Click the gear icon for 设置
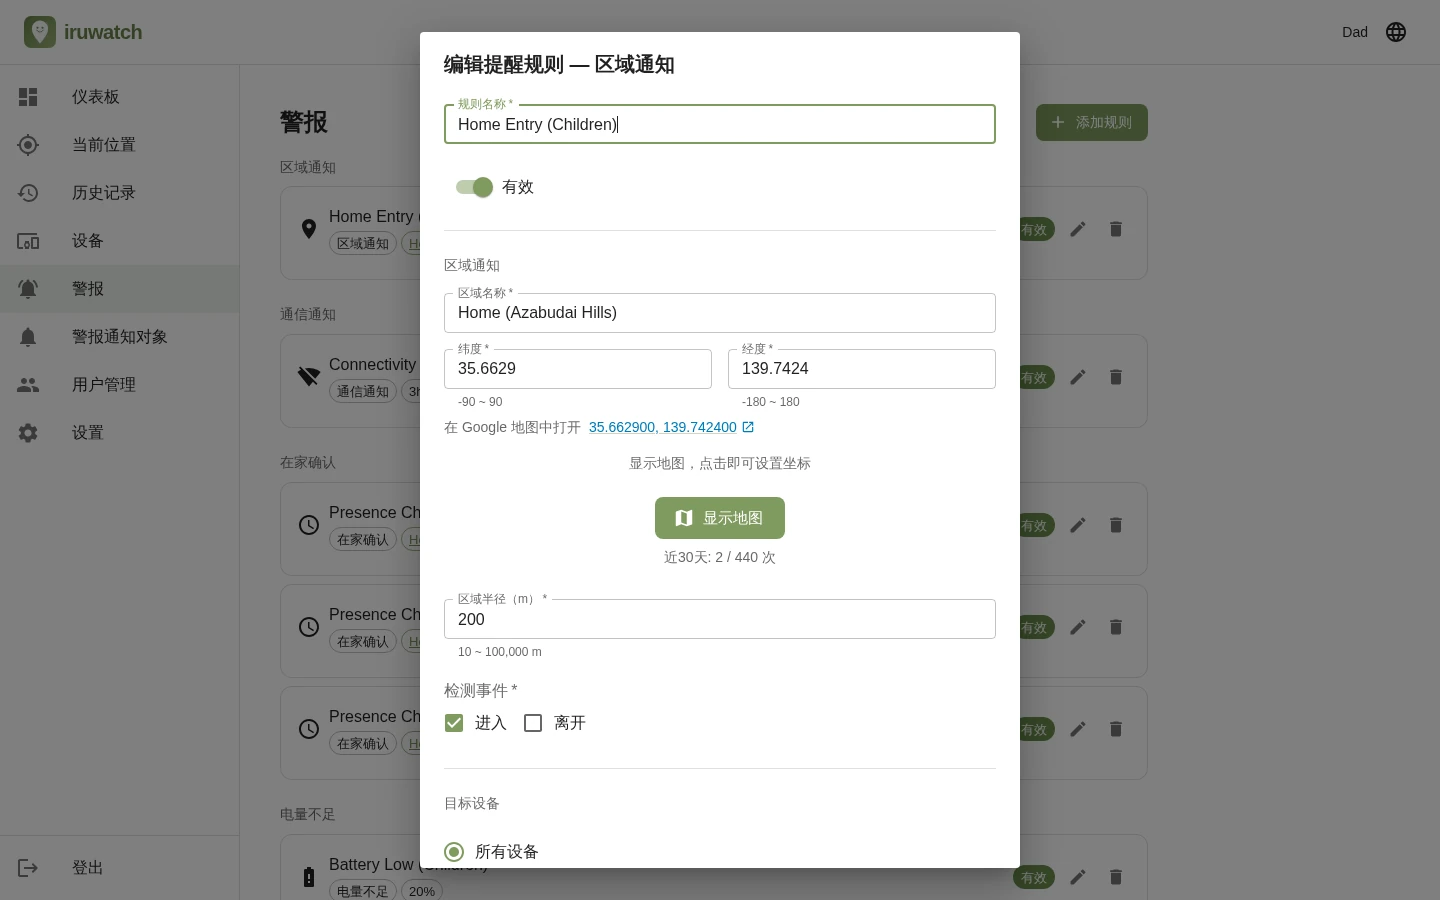This screenshot has height=900, width=1440. pyautogui.click(x=28, y=433)
